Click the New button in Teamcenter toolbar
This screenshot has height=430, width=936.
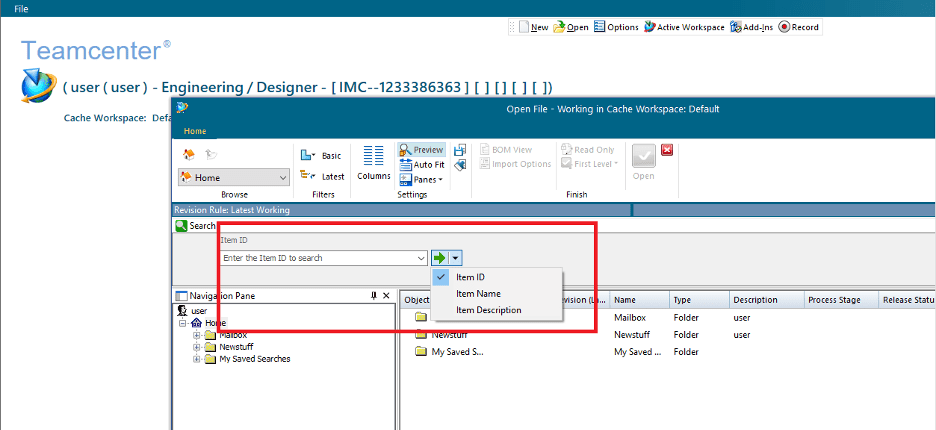(x=534, y=27)
